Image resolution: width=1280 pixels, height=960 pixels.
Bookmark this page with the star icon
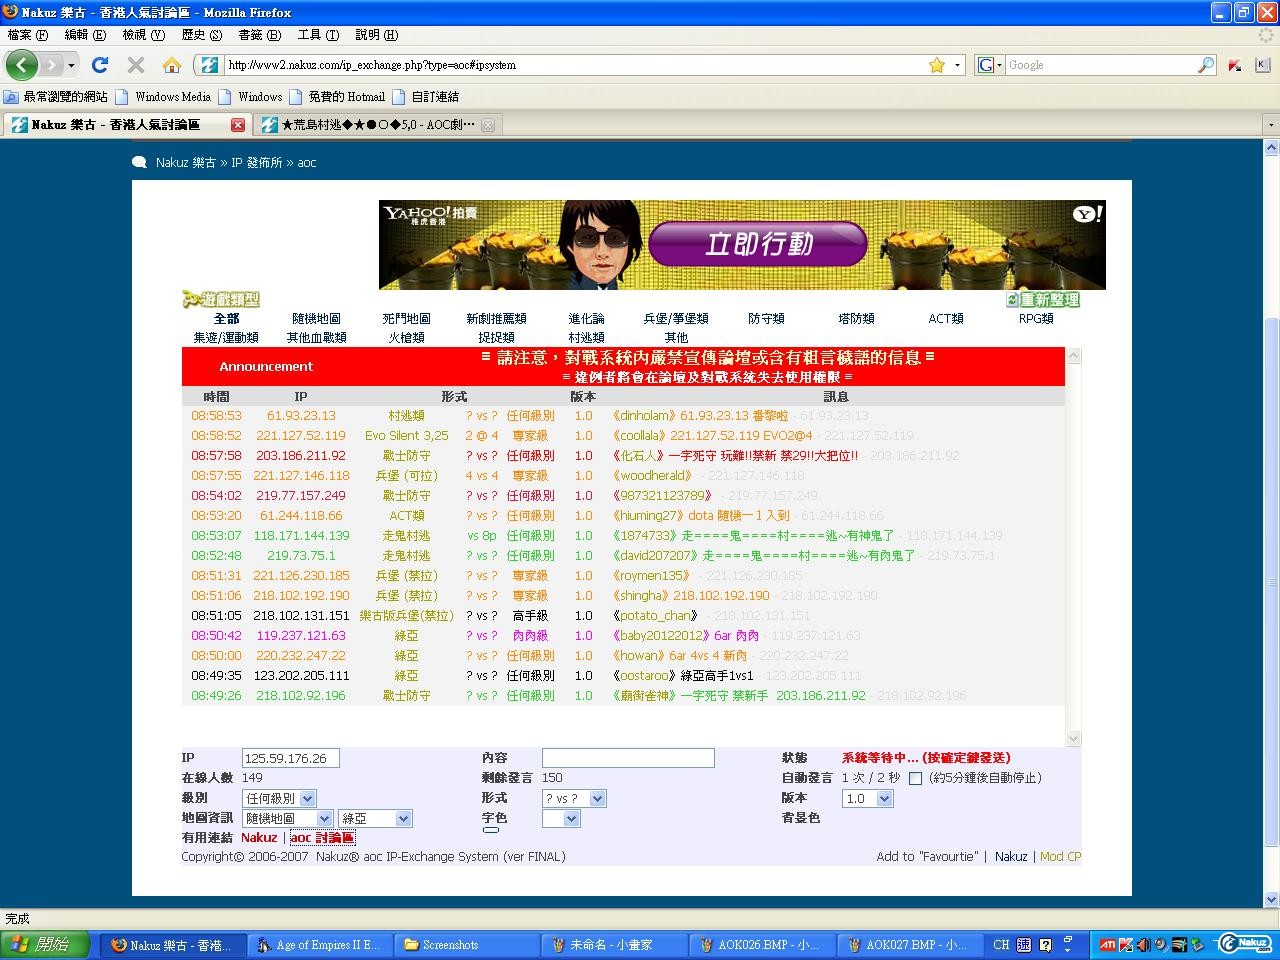pos(936,65)
